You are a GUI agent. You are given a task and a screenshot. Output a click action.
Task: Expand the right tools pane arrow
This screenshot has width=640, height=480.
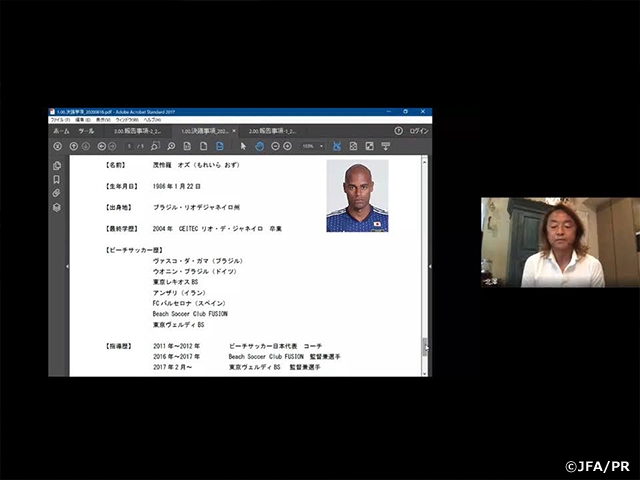427,266
